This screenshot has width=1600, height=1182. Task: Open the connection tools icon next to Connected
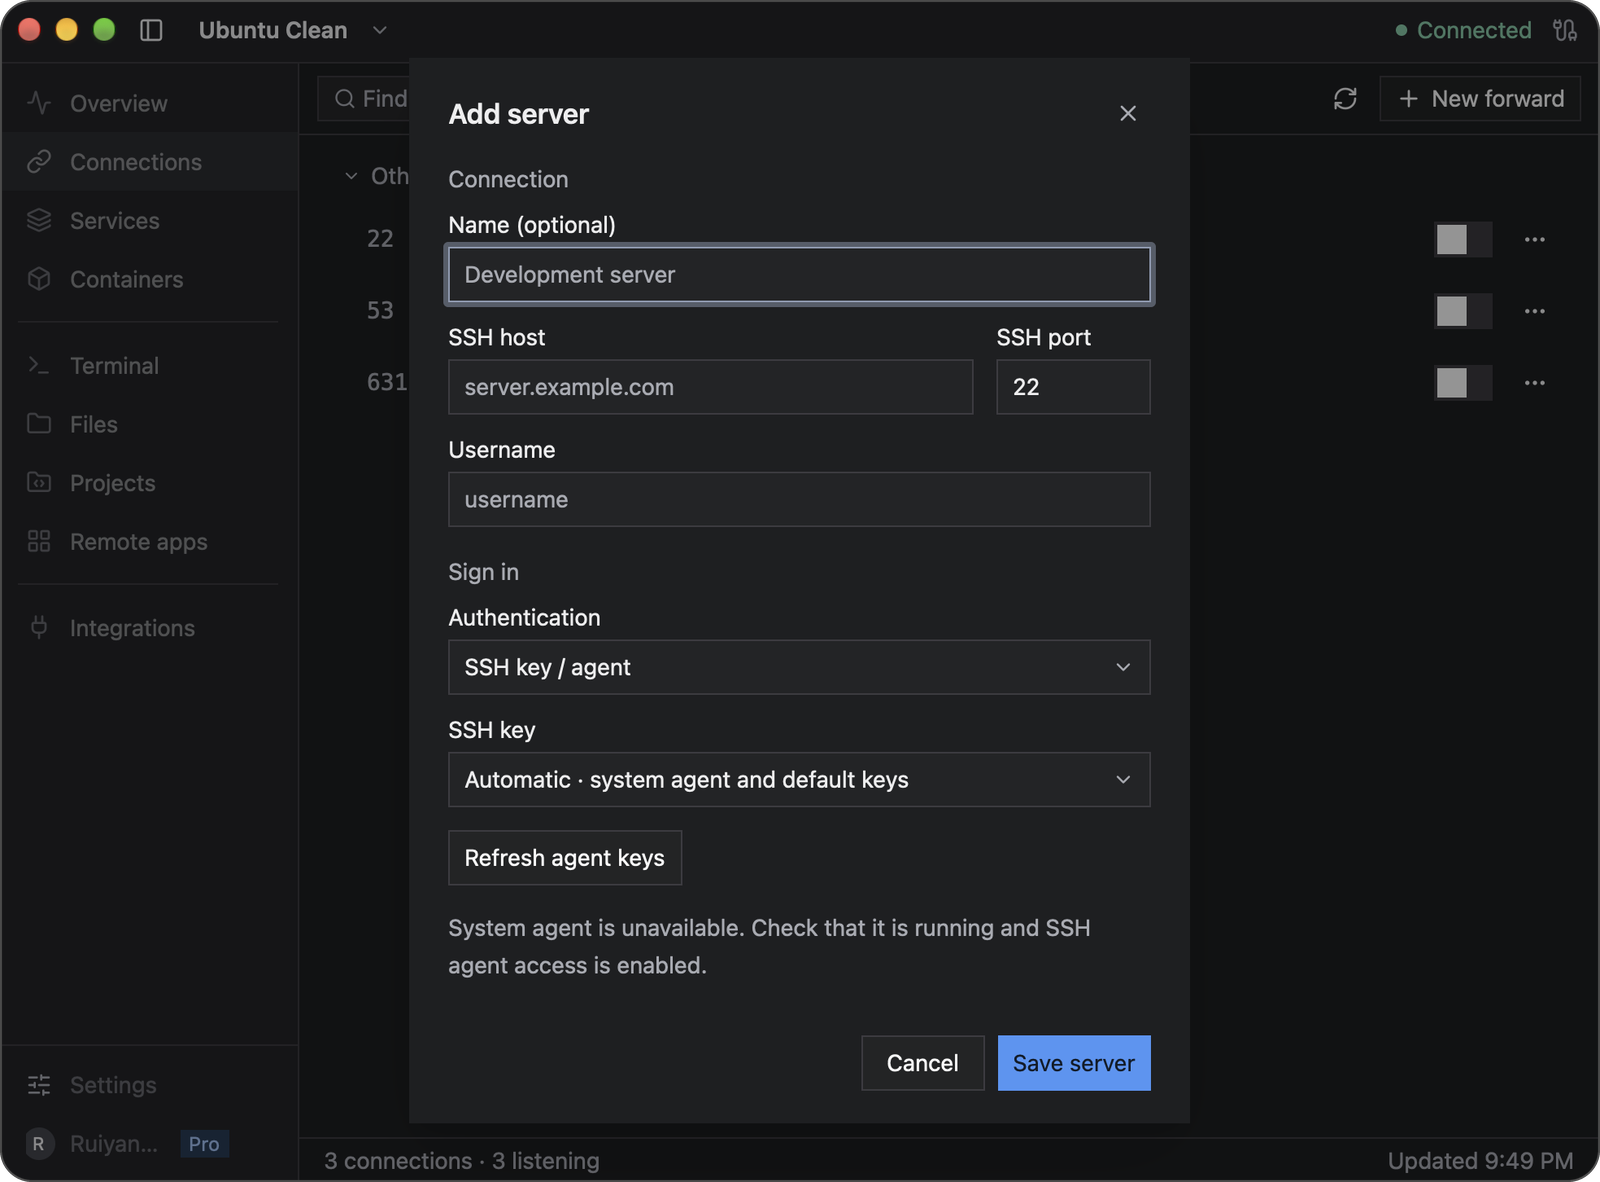click(1565, 30)
